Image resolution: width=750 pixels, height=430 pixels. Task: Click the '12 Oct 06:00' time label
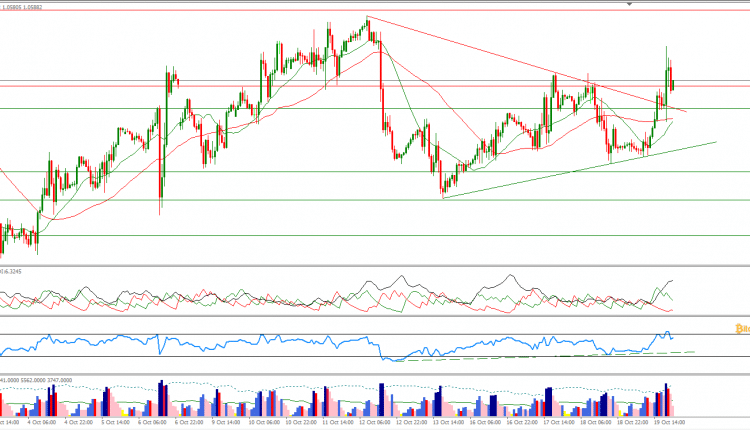[x=375, y=422]
